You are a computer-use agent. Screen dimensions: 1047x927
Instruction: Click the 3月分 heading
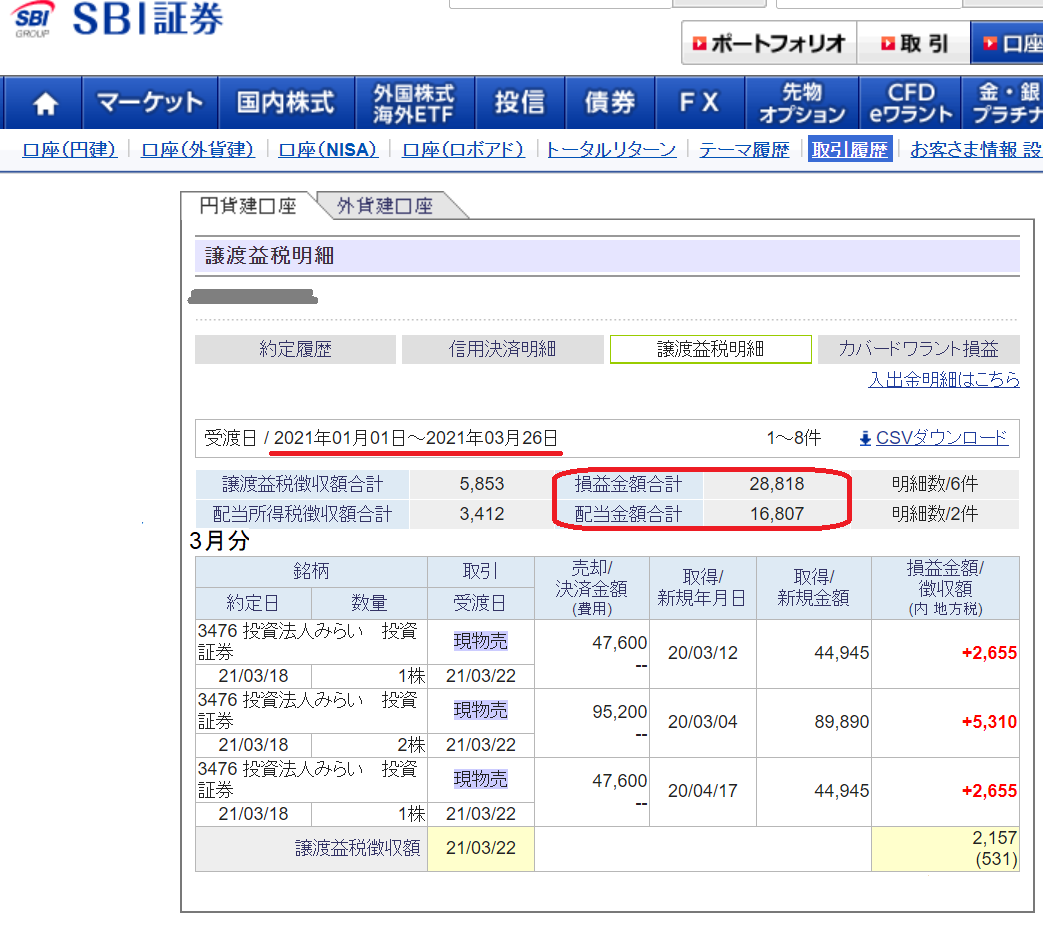(219, 541)
